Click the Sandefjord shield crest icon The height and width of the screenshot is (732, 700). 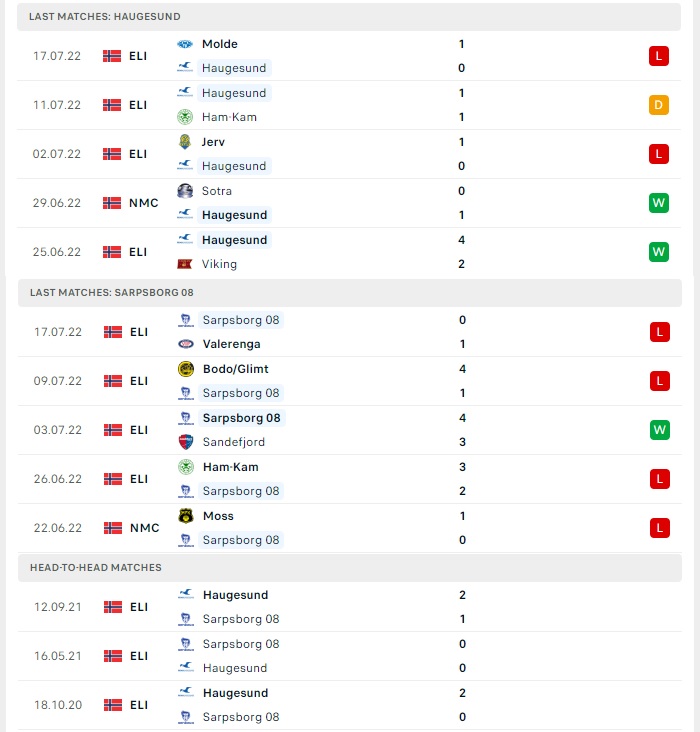tap(186, 442)
